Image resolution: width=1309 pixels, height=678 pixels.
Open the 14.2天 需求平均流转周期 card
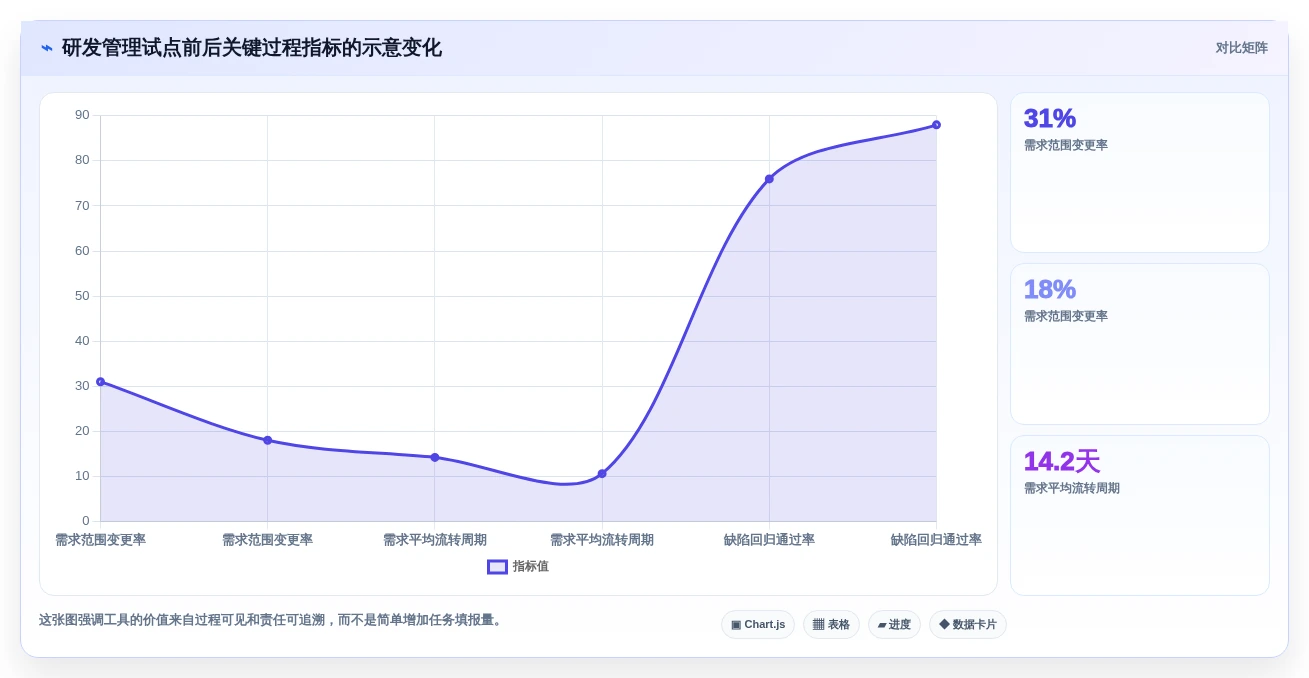[1140, 516]
